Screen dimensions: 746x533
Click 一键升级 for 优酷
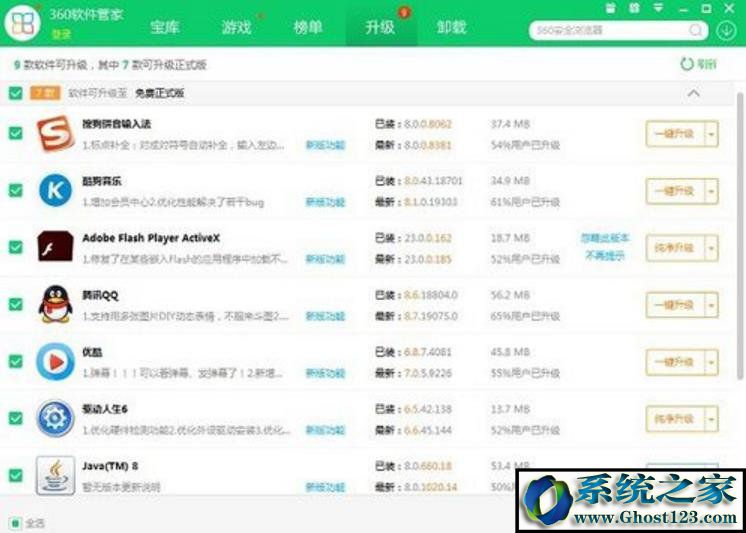(x=675, y=362)
